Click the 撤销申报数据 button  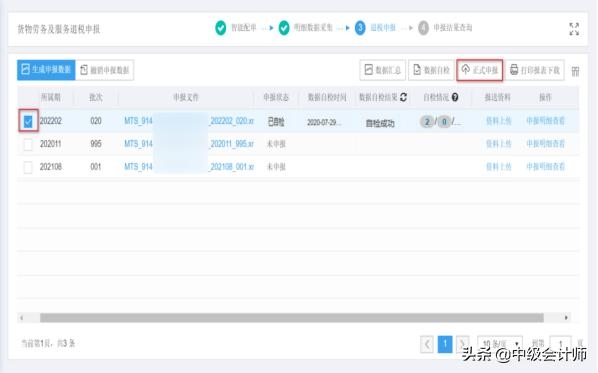click(x=104, y=70)
